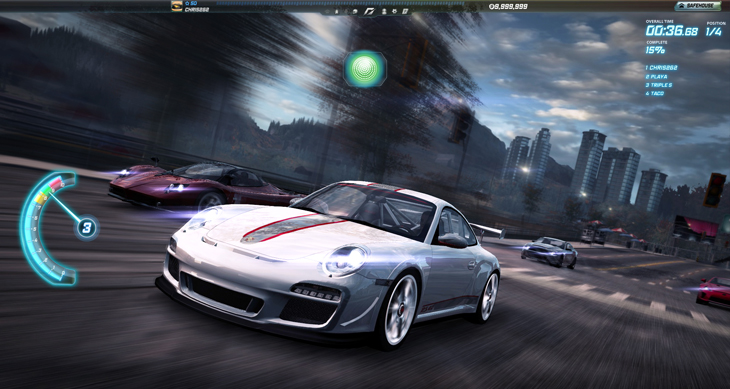Image resolution: width=730 pixels, height=389 pixels.
Task: Click the blue reputation progress bar
Action: point(340,3)
